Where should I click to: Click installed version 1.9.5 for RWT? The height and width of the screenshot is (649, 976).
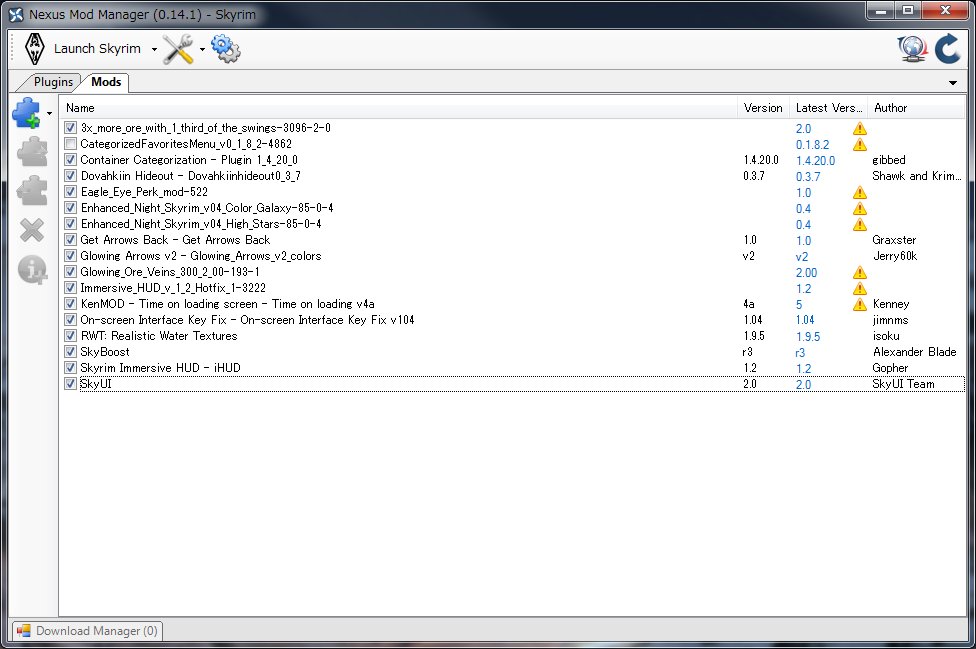[x=754, y=336]
